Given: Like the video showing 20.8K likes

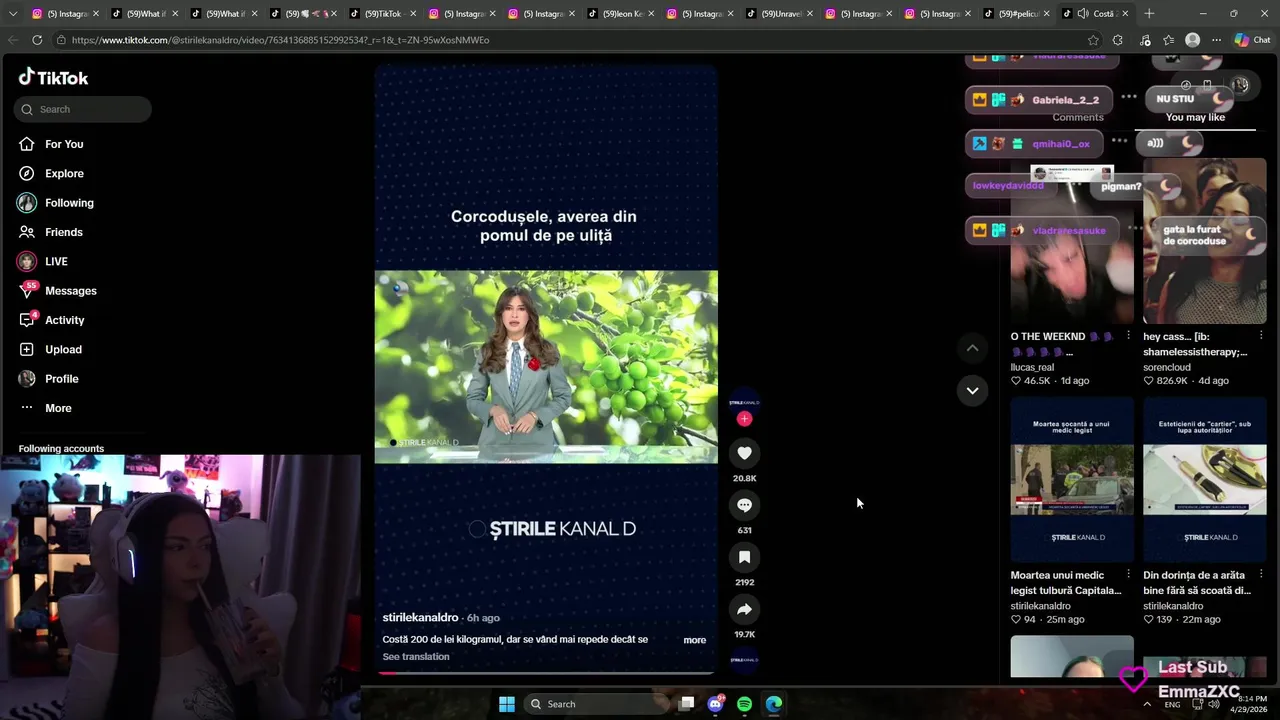Looking at the screenshot, I should pos(744,453).
